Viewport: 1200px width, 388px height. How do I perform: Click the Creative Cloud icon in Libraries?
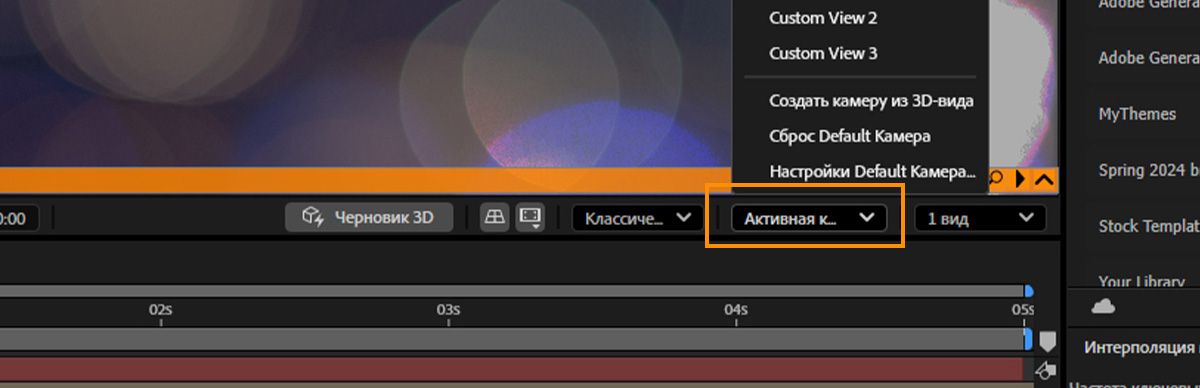coord(1103,306)
